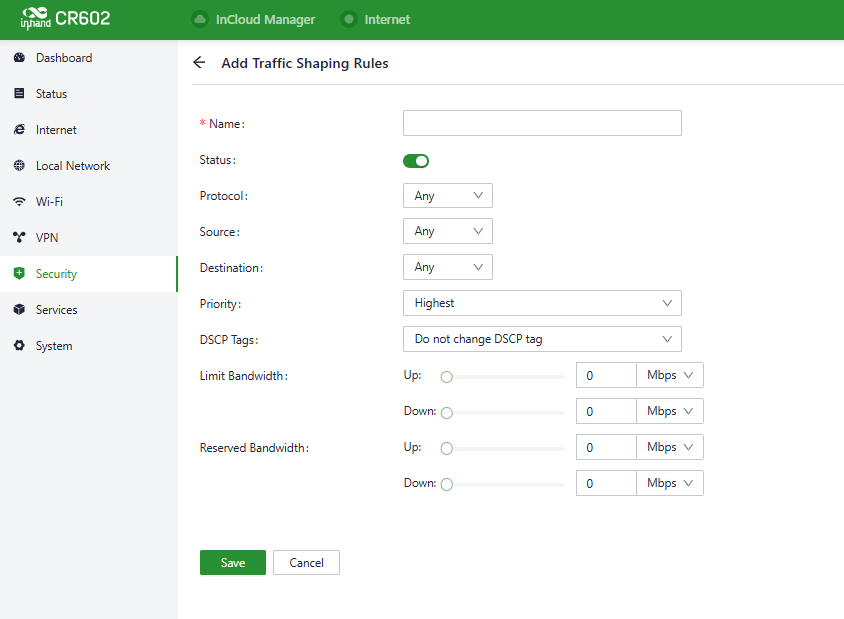
Task: Go back using the left arrow icon
Action: tap(199, 63)
